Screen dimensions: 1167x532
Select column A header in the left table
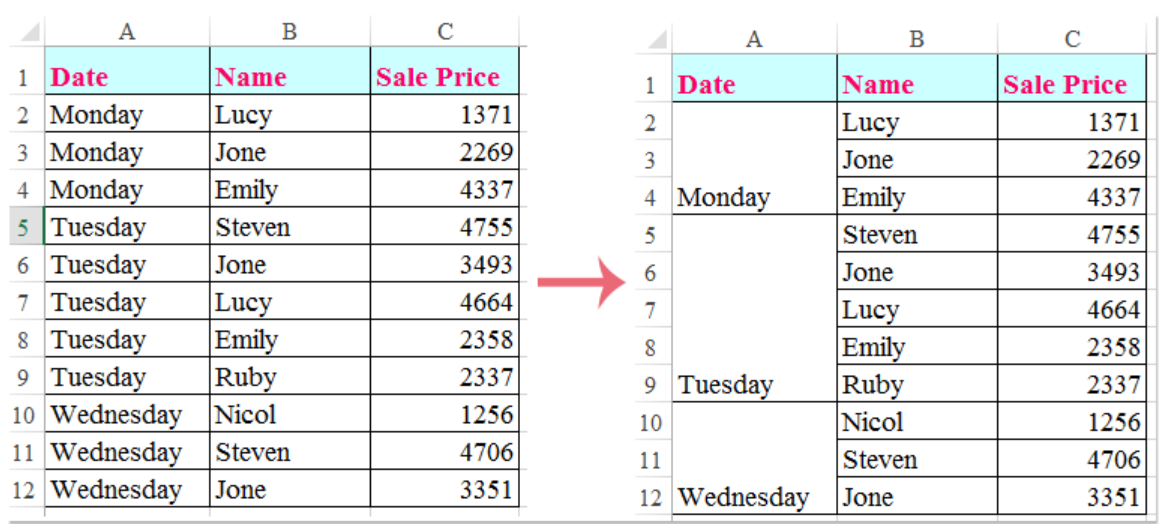(x=127, y=32)
